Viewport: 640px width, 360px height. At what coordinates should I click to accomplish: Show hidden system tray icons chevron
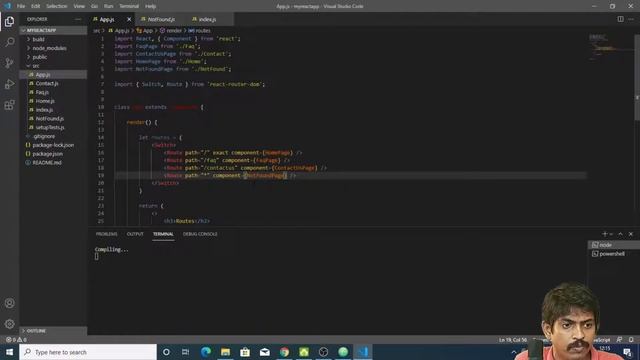click(514, 352)
